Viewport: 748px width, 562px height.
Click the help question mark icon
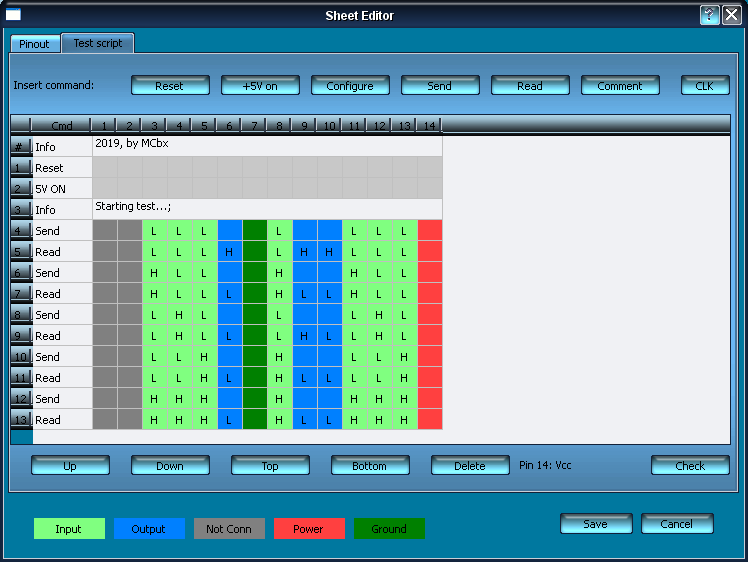[x=709, y=15]
